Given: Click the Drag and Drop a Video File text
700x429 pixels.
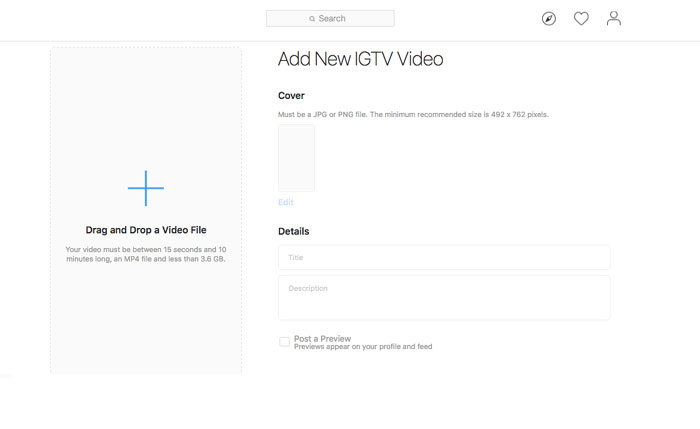Looking at the screenshot, I should 146,230.
